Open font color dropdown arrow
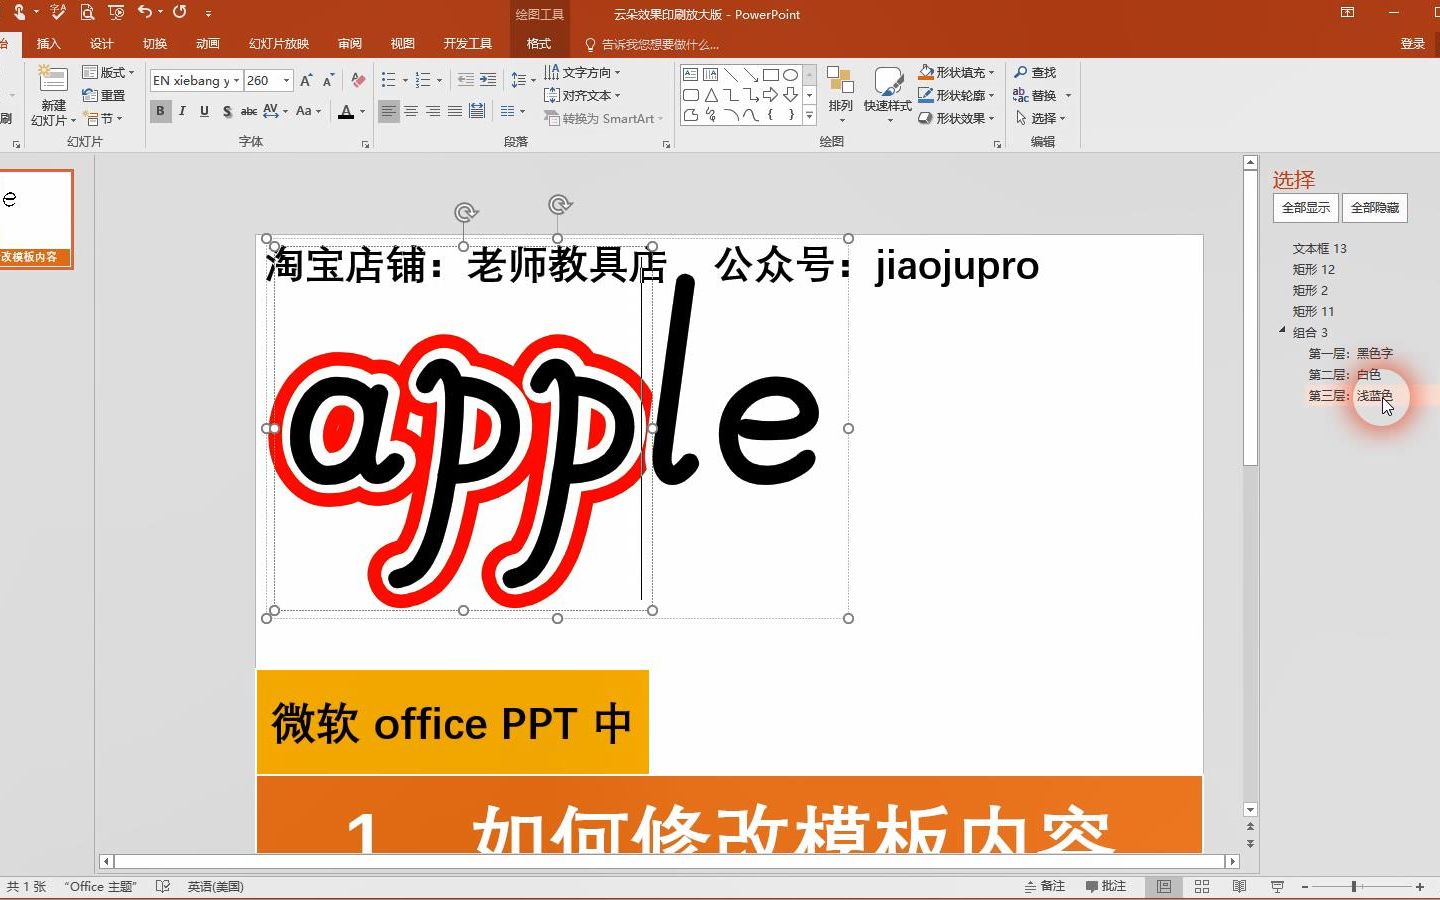Screen dimensions: 1440x900 click(362, 111)
